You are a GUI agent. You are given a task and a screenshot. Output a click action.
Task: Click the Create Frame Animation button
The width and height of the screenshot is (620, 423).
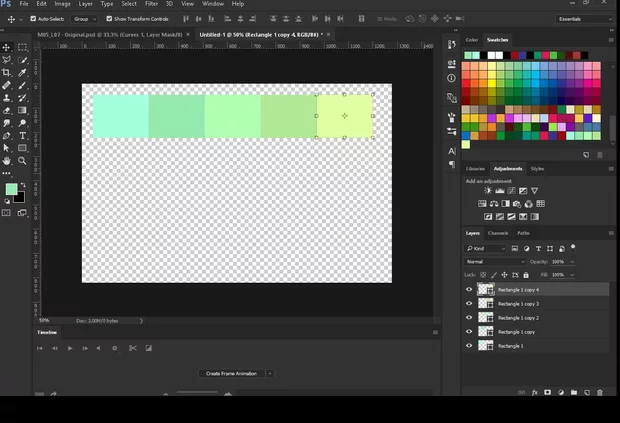[231, 373]
